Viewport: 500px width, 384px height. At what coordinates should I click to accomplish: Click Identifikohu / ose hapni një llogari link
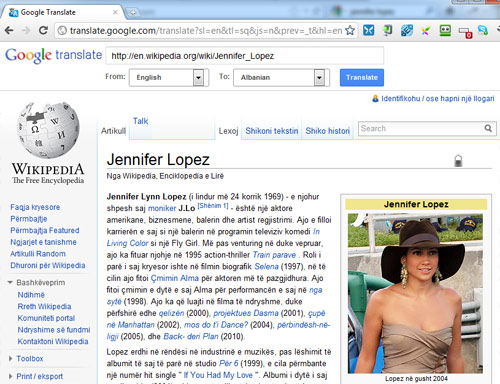coord(438,99)
